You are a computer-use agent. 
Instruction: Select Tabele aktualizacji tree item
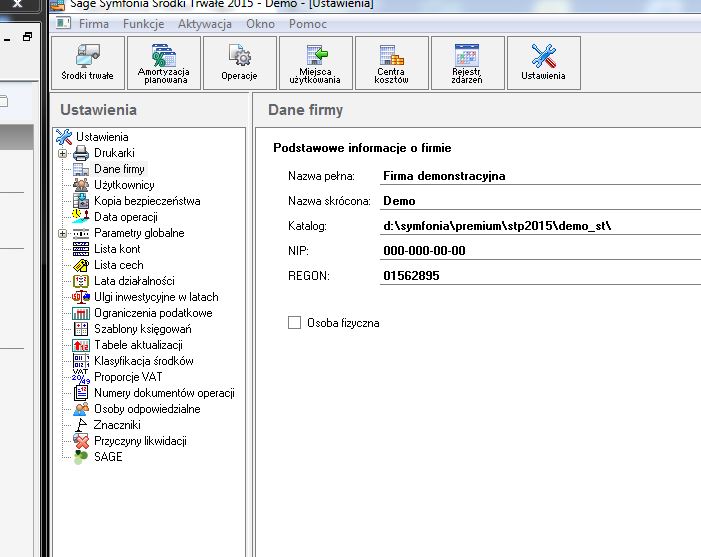138,345
